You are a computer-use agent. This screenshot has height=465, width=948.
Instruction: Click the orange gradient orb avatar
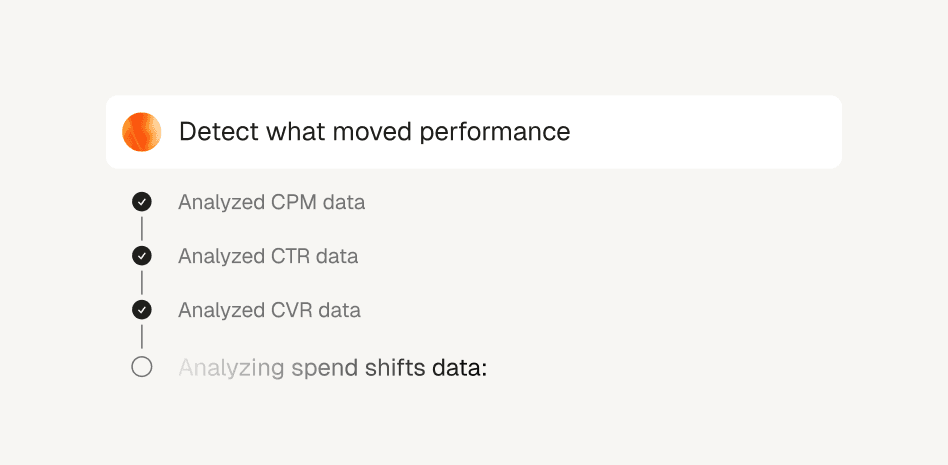[142, 132]
